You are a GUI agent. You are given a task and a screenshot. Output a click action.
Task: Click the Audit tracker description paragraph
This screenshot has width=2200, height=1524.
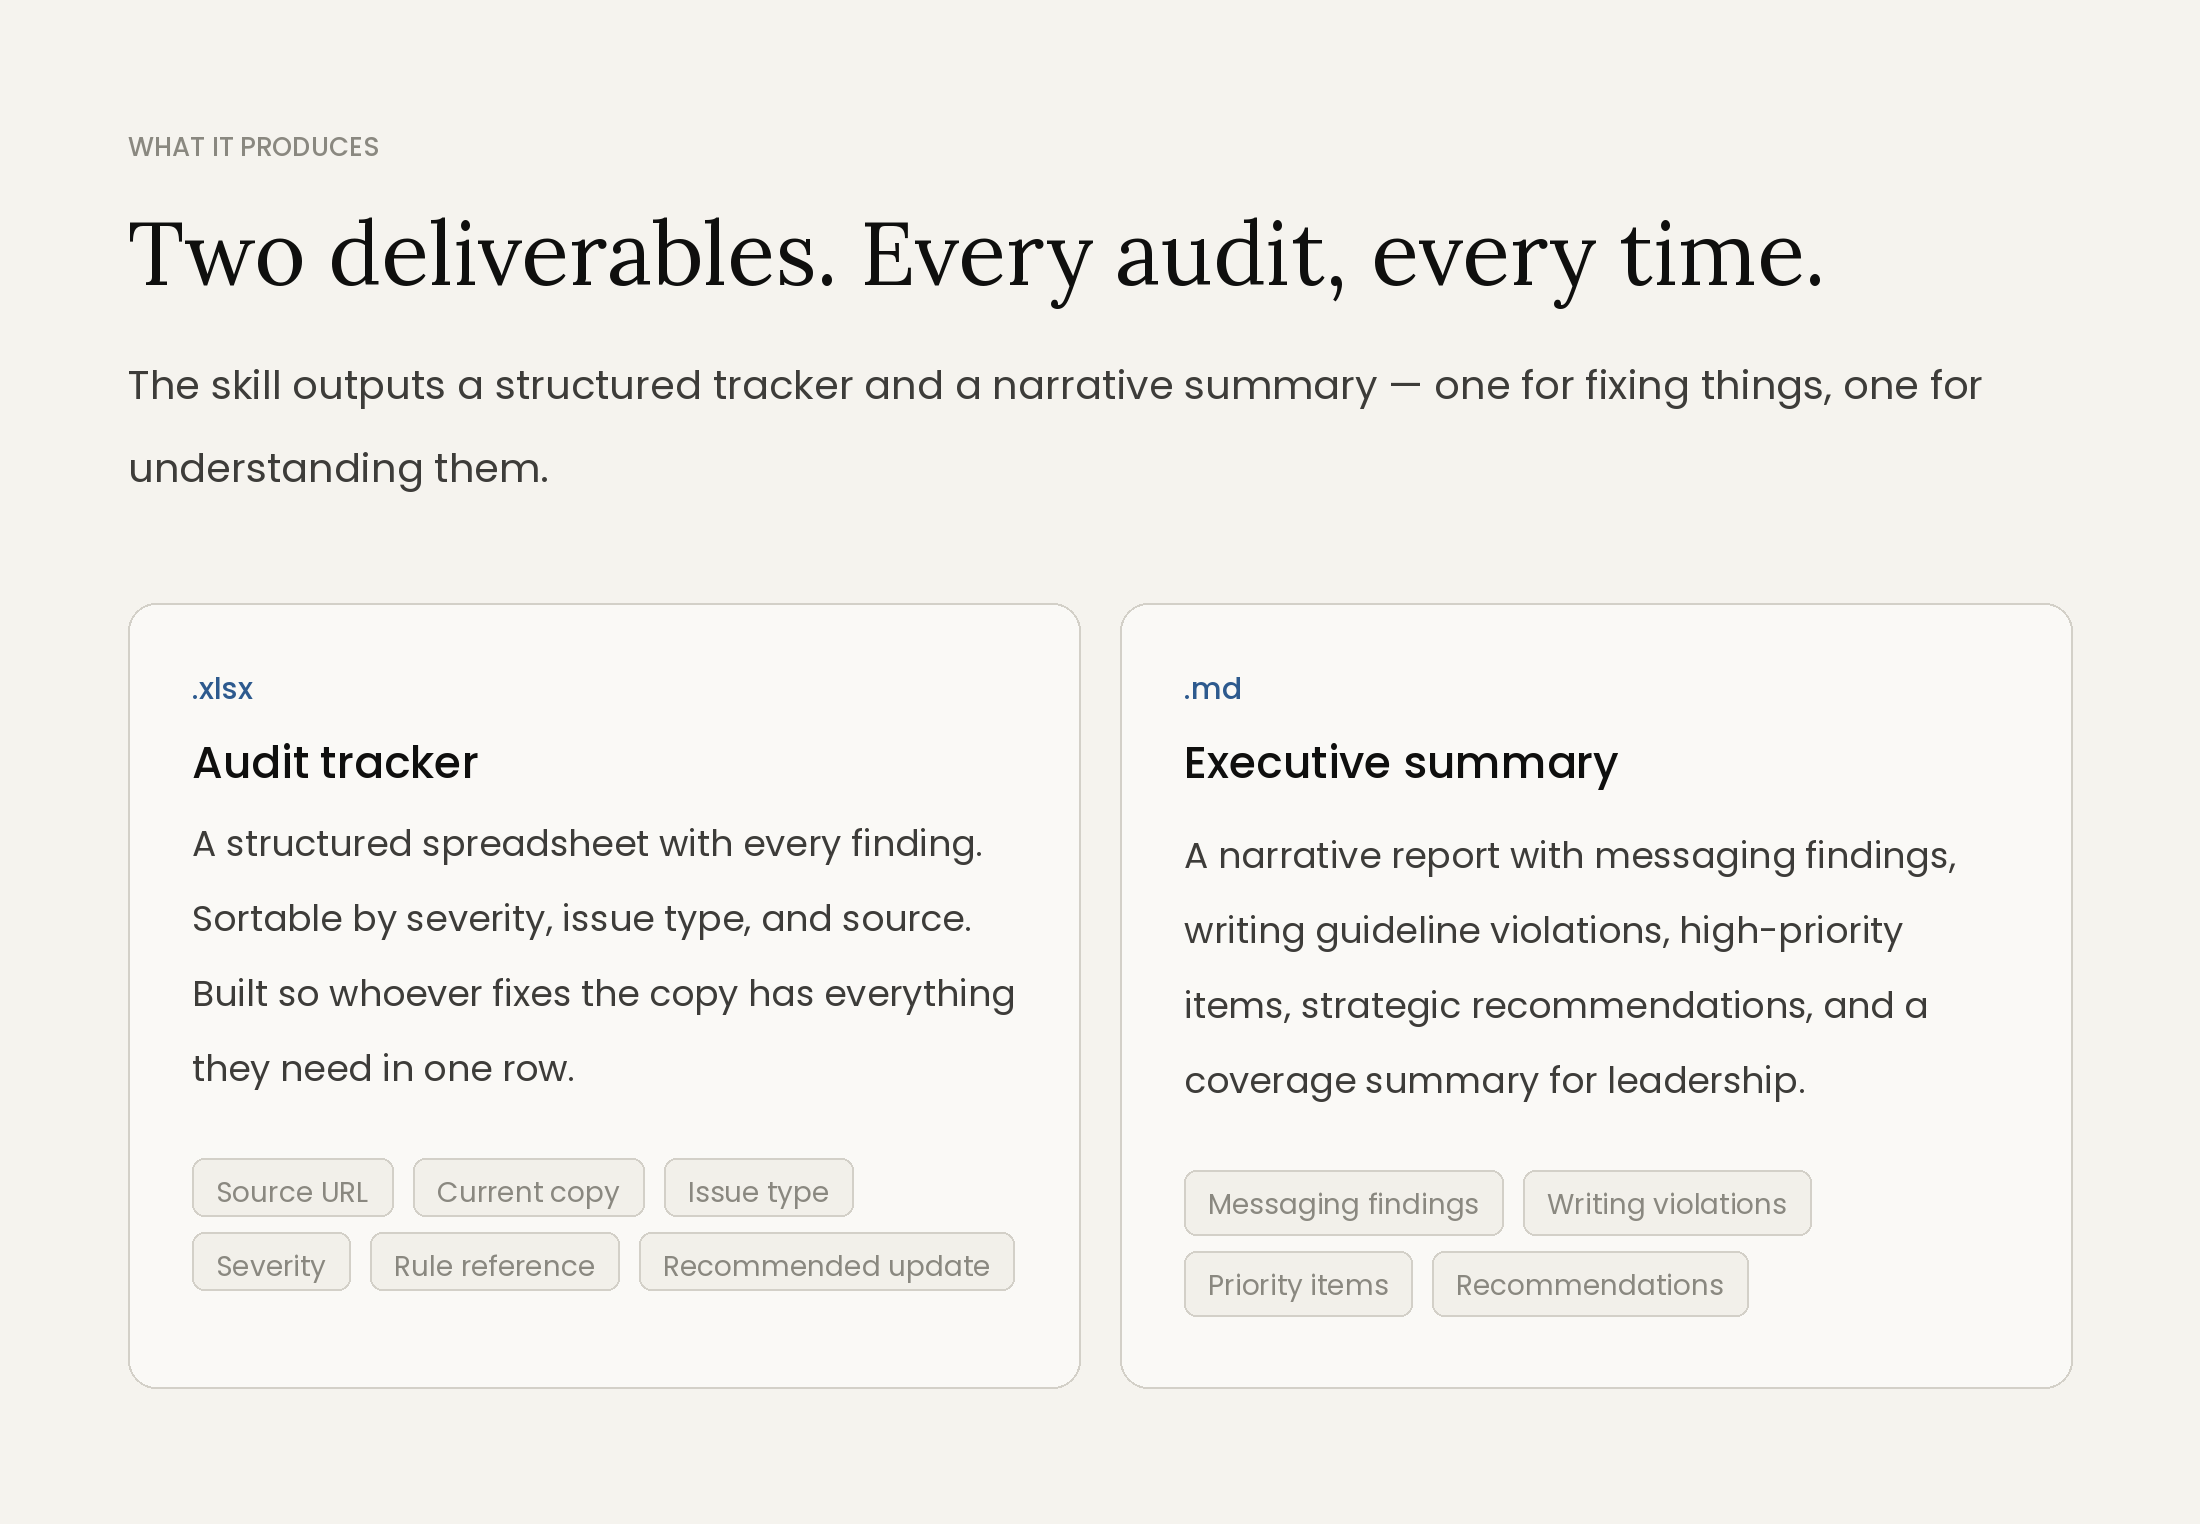point(603,956)
